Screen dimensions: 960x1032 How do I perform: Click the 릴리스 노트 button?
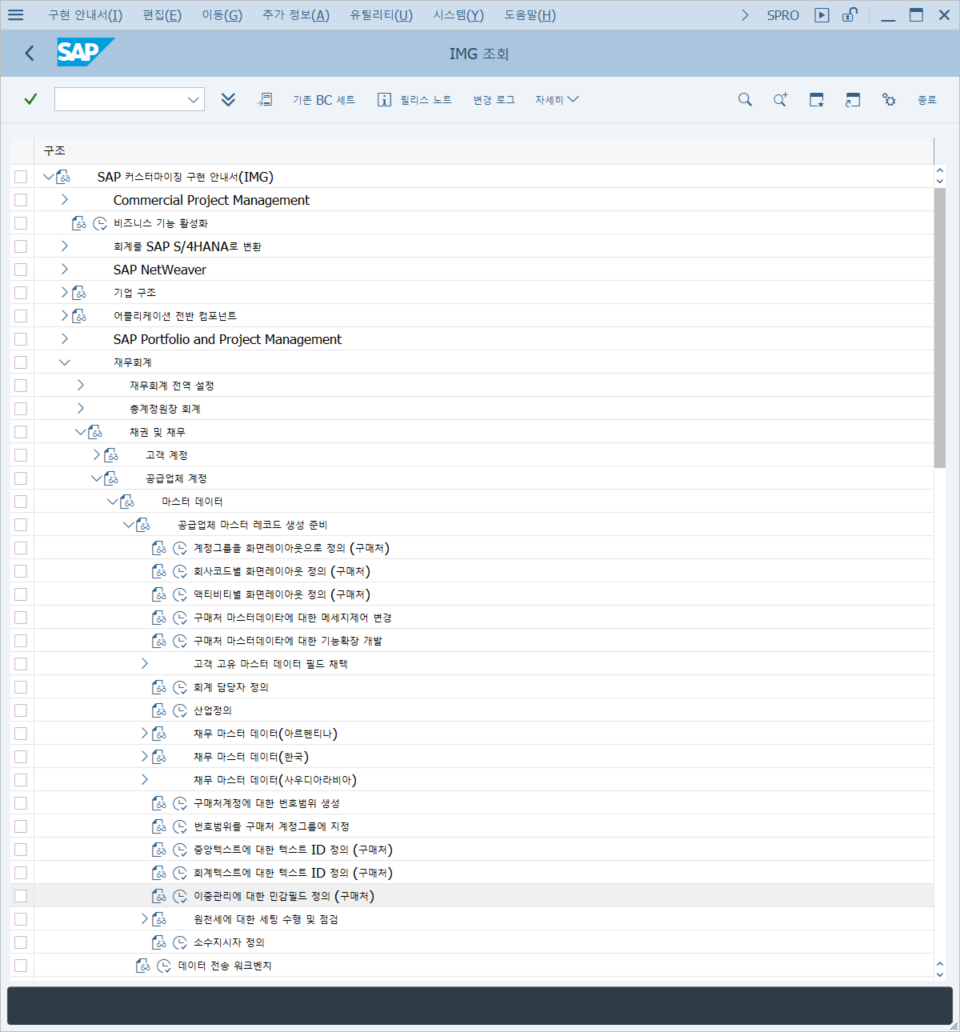pos(426,100)
